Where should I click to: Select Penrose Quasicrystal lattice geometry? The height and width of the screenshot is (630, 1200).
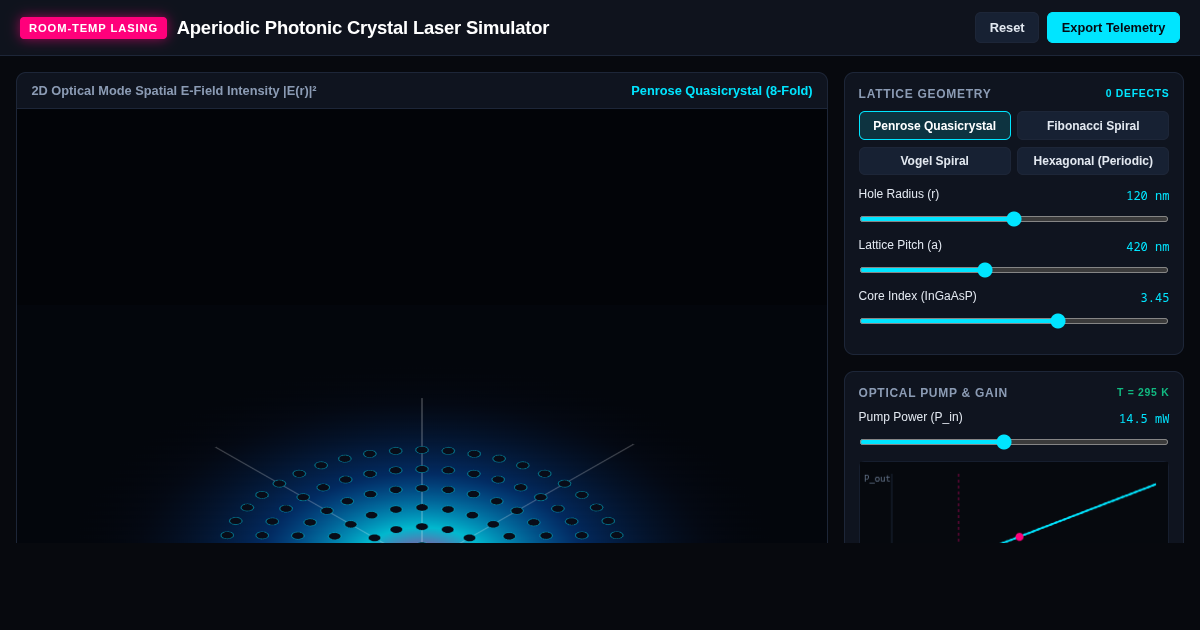[935, 126]
